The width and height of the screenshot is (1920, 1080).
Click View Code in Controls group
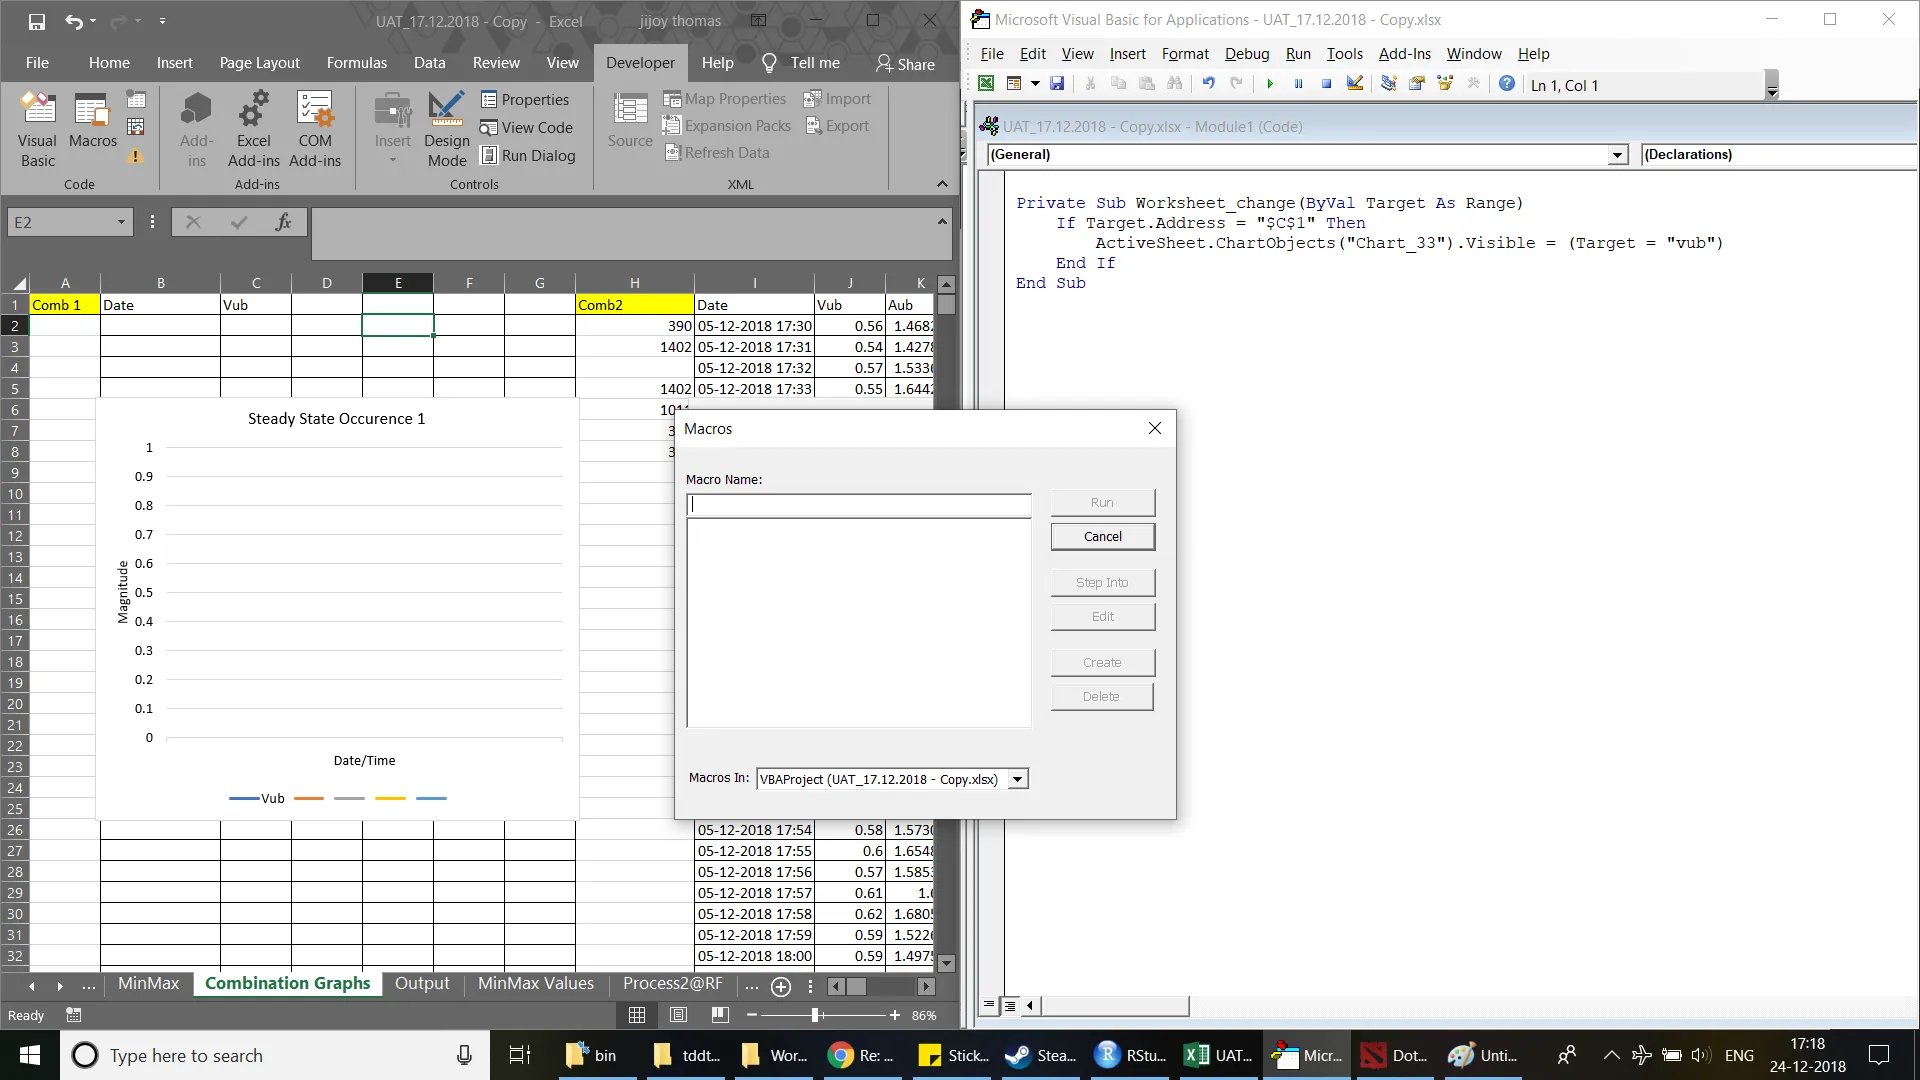pos(526,127)
